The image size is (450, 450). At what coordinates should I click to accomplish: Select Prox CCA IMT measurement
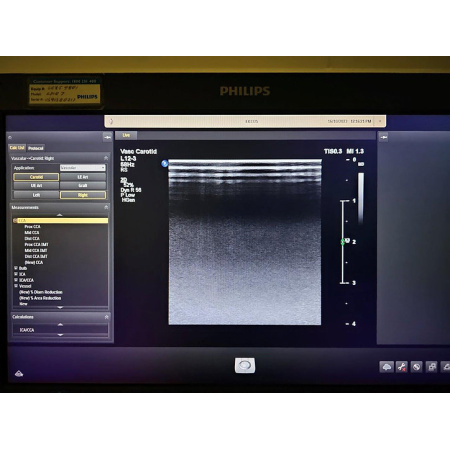coord(36,244)
